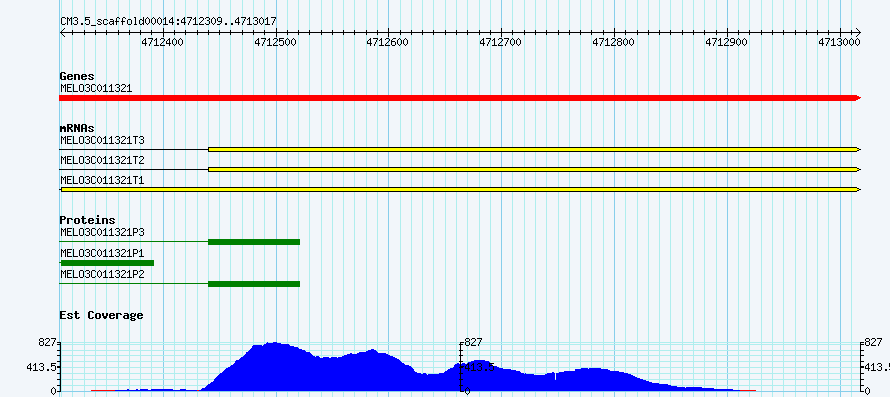Click ruler position 4712800

tap(614, 42)
